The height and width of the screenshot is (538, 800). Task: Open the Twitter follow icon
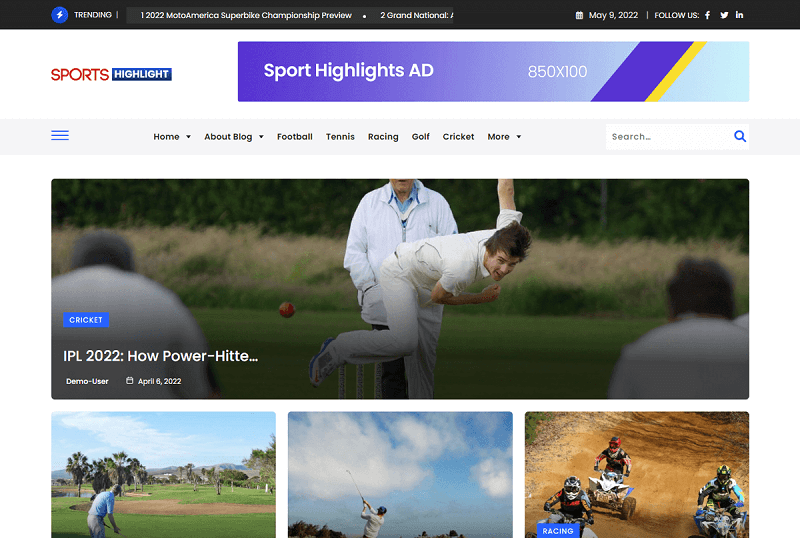click(x=724, y=15)
